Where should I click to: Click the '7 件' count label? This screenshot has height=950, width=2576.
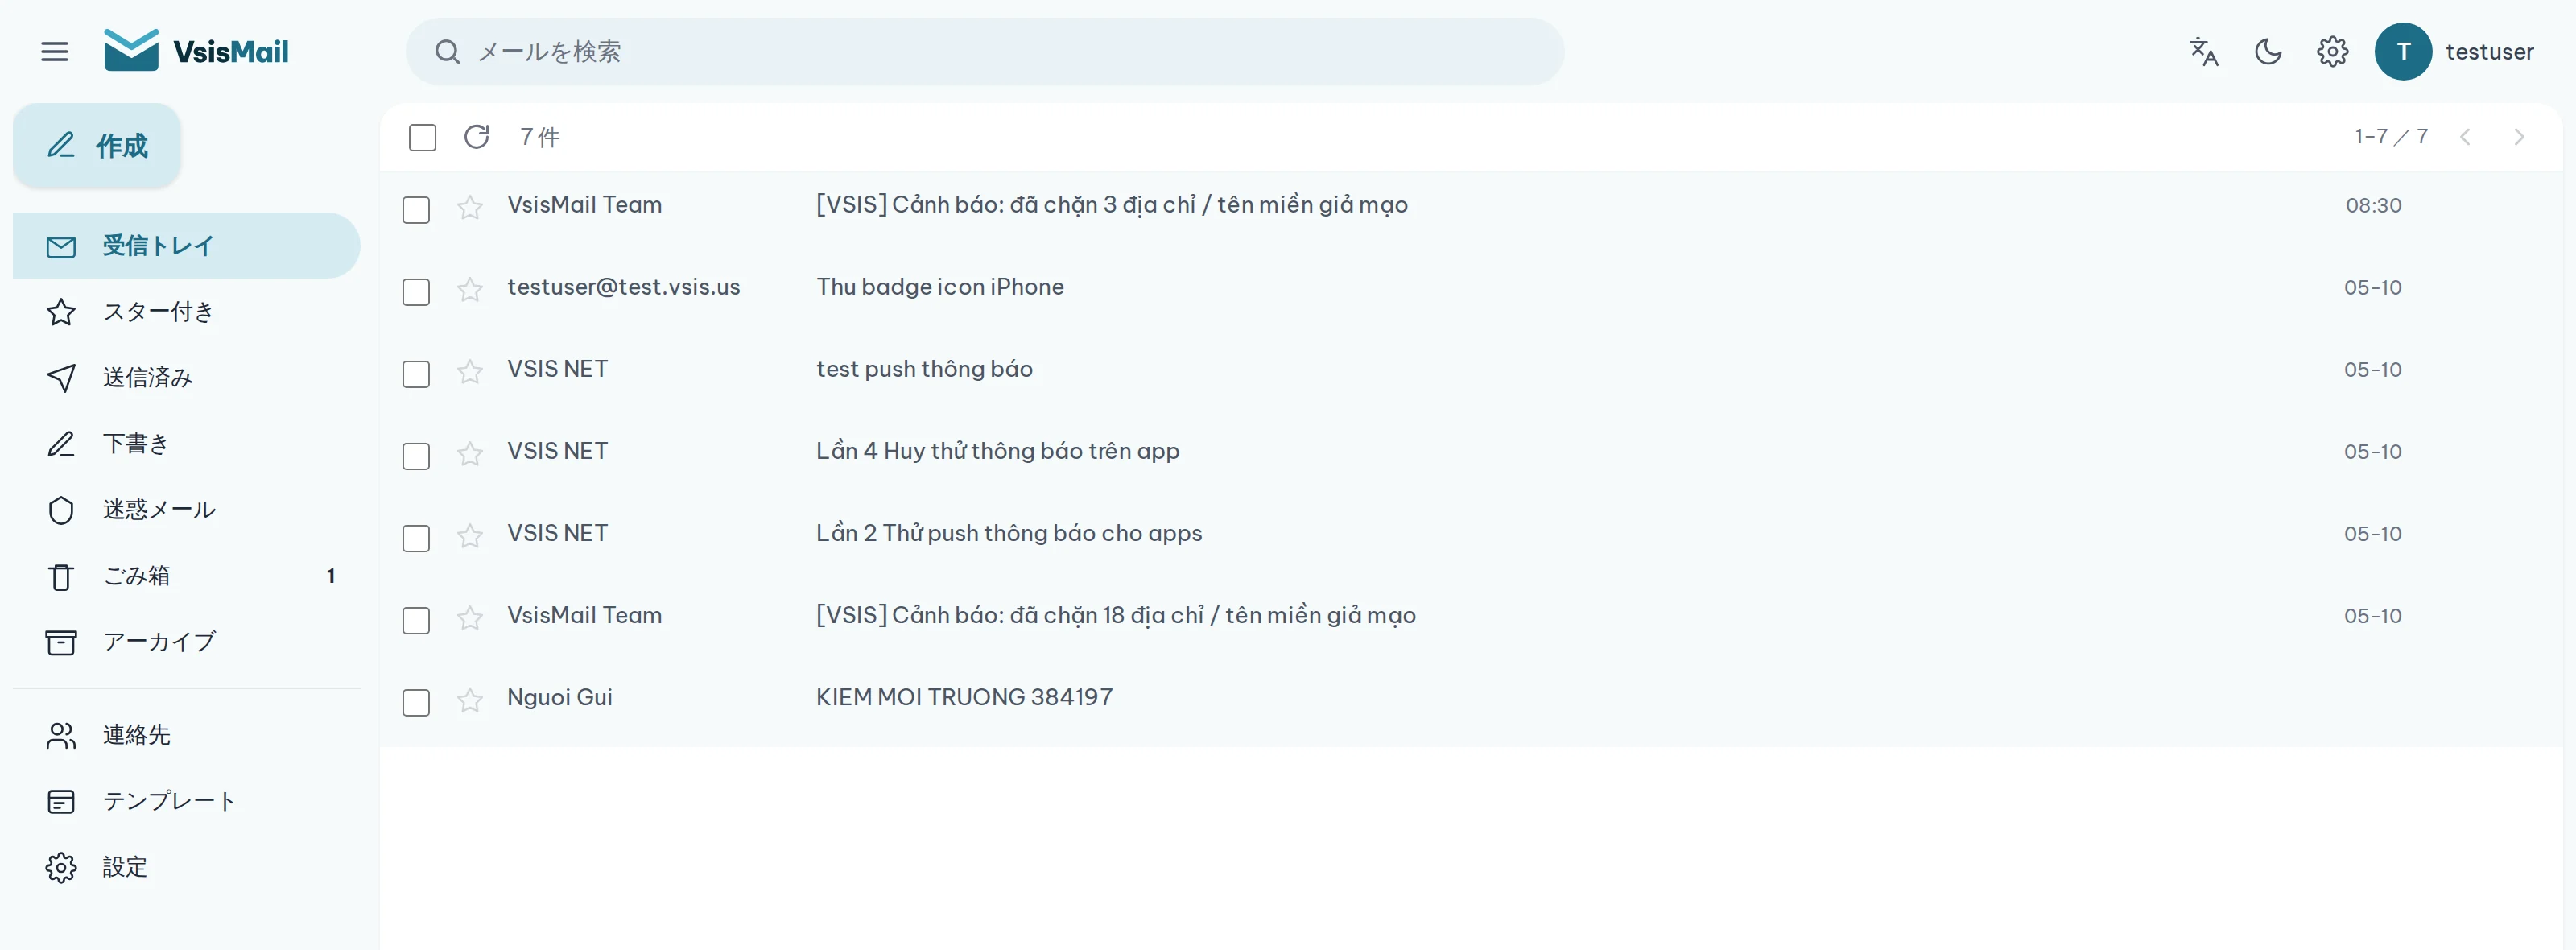[540, 137]
